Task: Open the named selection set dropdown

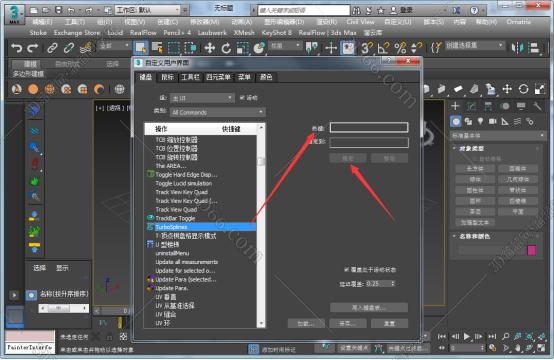Action: tap(475, 46)
